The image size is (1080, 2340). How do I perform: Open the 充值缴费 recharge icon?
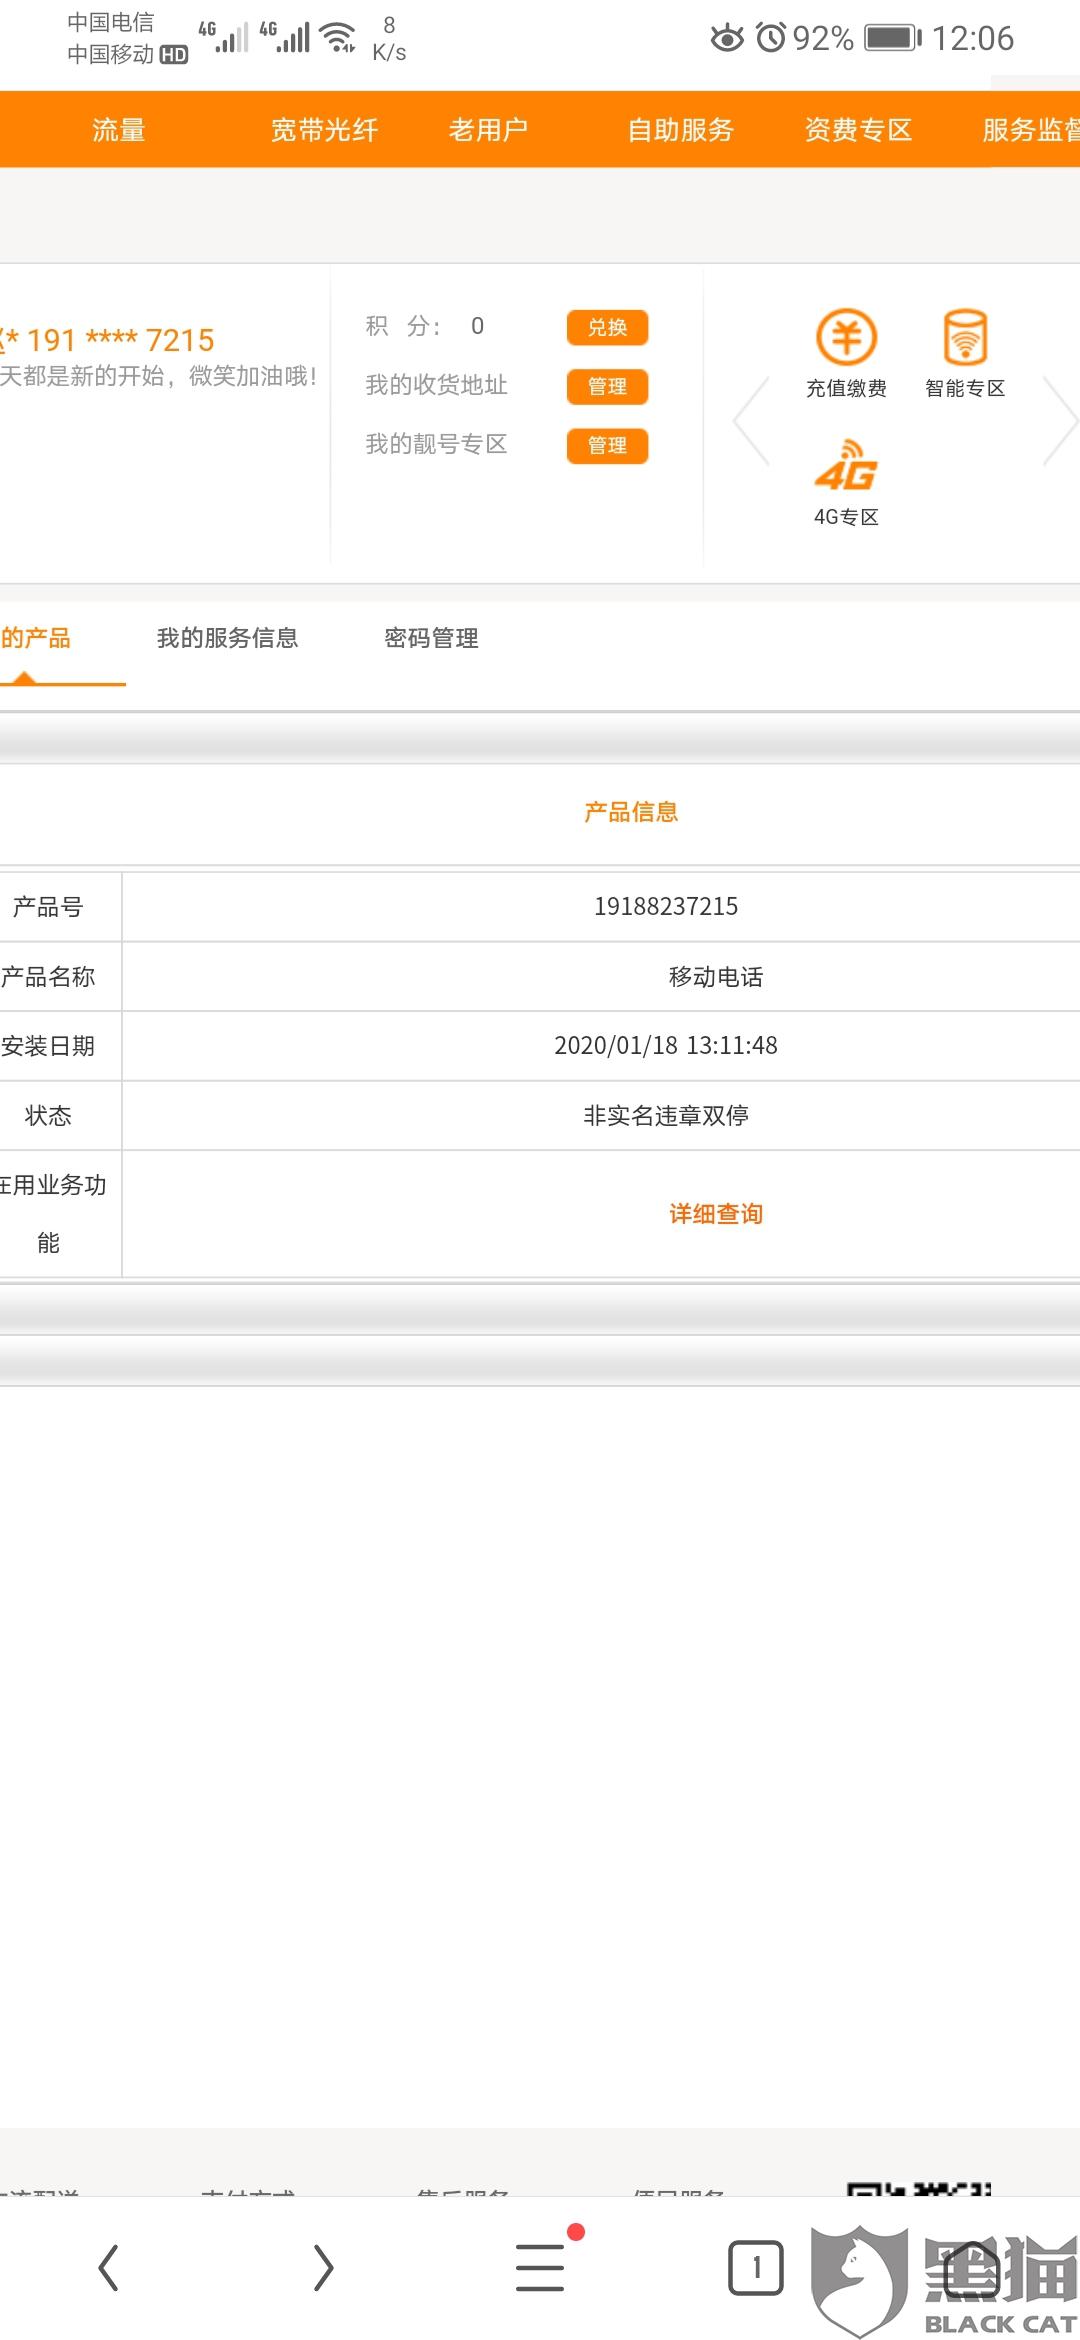pos(846,353)
